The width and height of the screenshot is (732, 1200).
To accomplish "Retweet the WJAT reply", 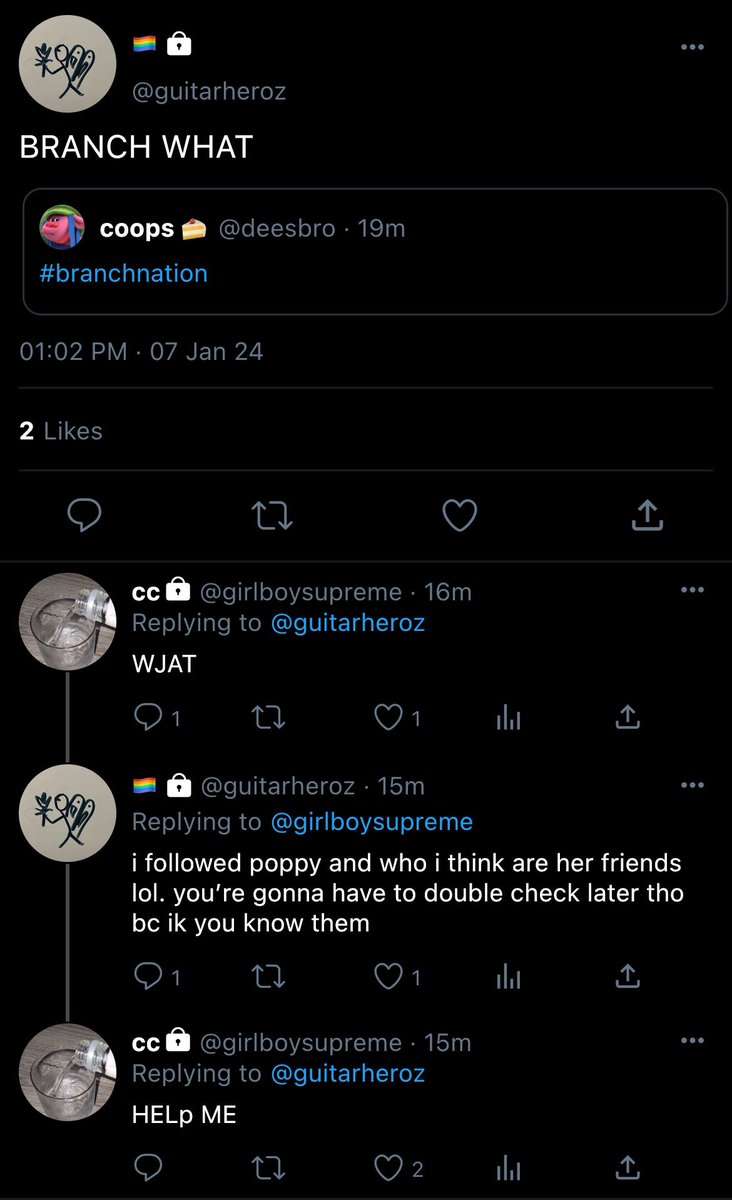I will tap(265, 717).
